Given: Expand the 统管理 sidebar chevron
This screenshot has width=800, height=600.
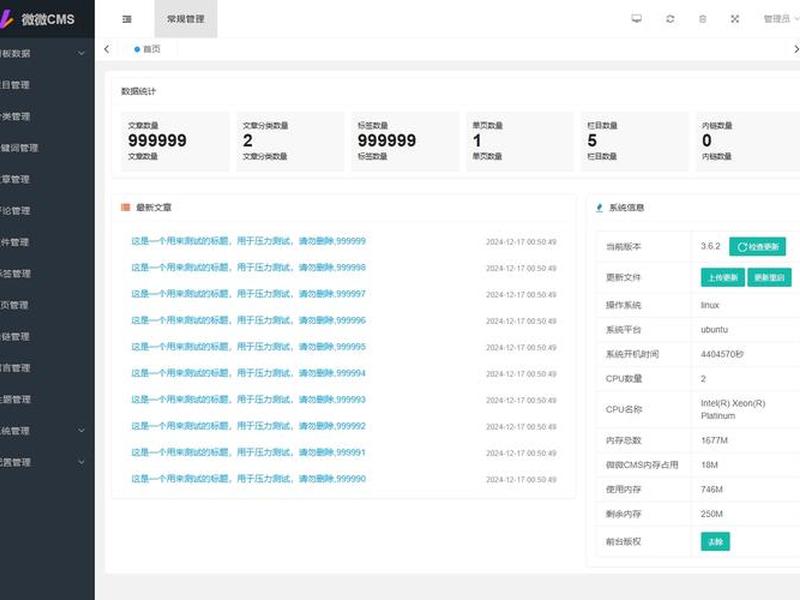Looking at the screenshot, I should [81, 431].
